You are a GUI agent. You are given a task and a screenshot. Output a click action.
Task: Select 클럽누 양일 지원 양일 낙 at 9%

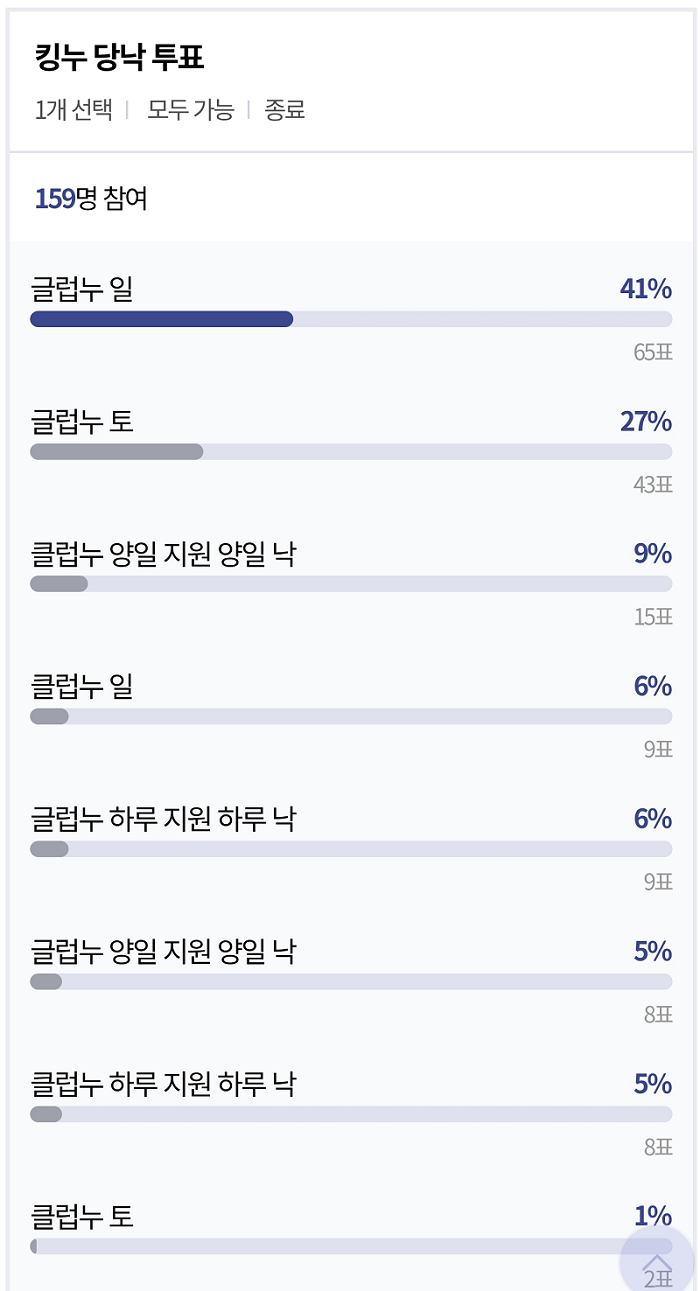pos(163,554)
